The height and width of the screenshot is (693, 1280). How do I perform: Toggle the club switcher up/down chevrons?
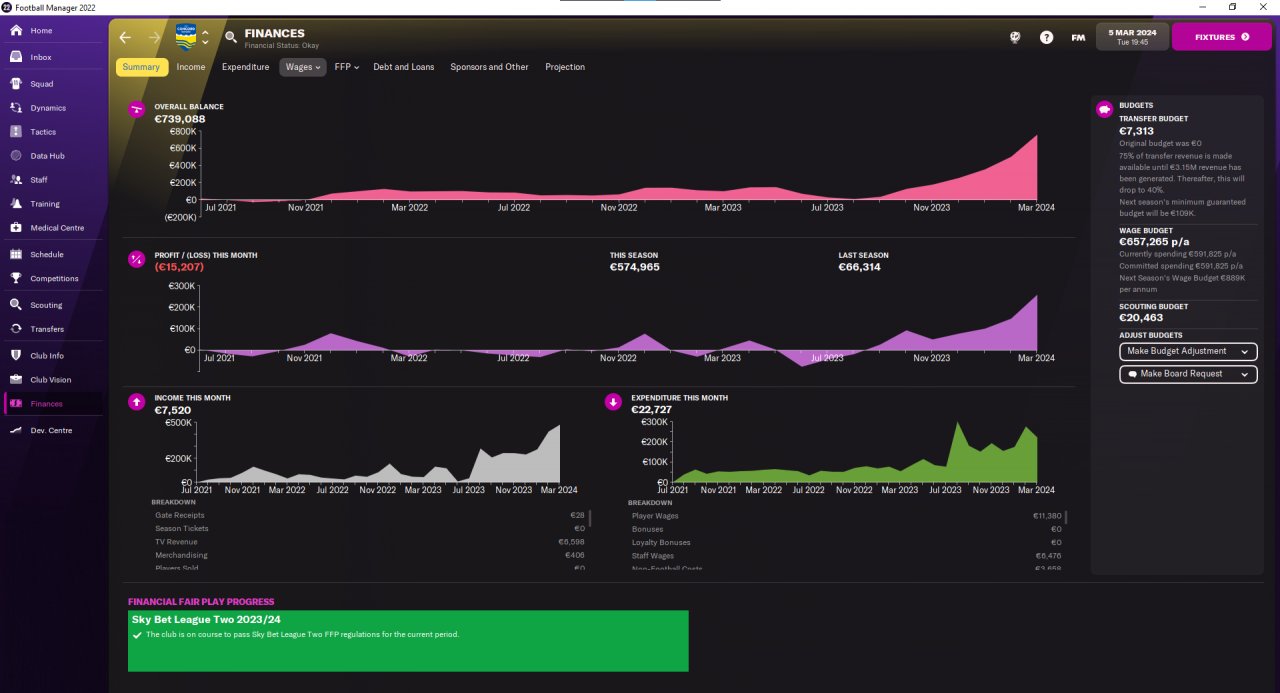point(205,37)
